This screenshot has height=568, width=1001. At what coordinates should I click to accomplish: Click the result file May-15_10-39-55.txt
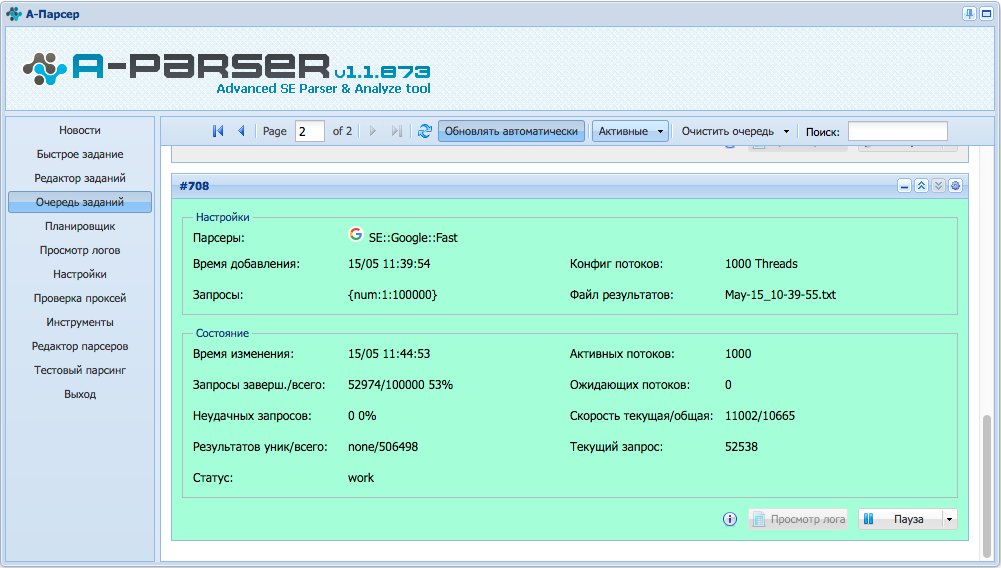tap(780, 295)
